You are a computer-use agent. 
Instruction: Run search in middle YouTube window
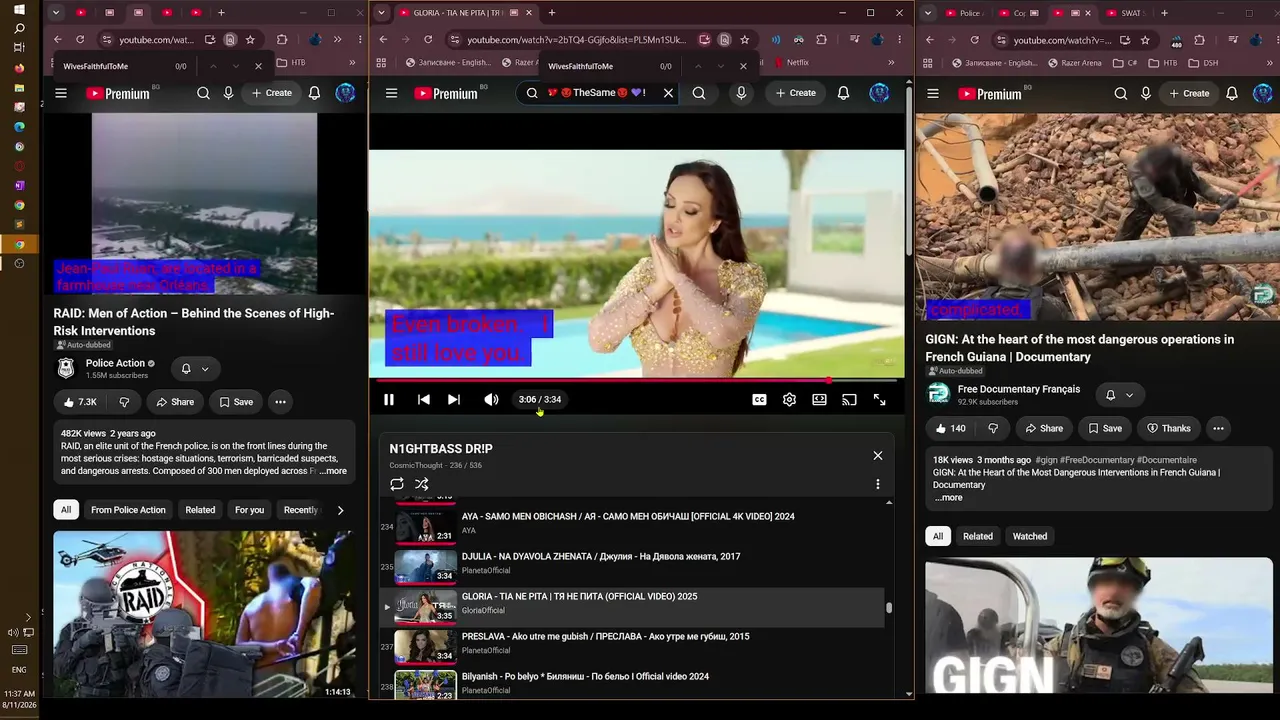pyautogui.click(x=699, y=93)
